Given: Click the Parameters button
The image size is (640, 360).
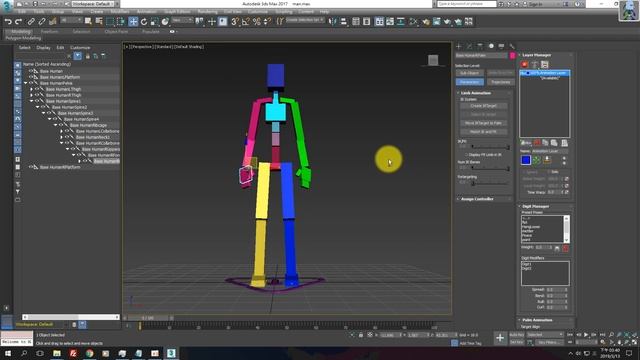Looking at the screenshot, I should pos(469,82).
